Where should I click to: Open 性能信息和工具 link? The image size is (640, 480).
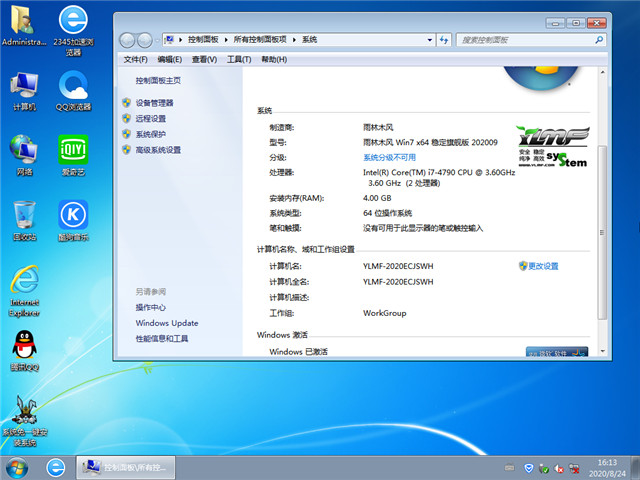coord(162,338)
